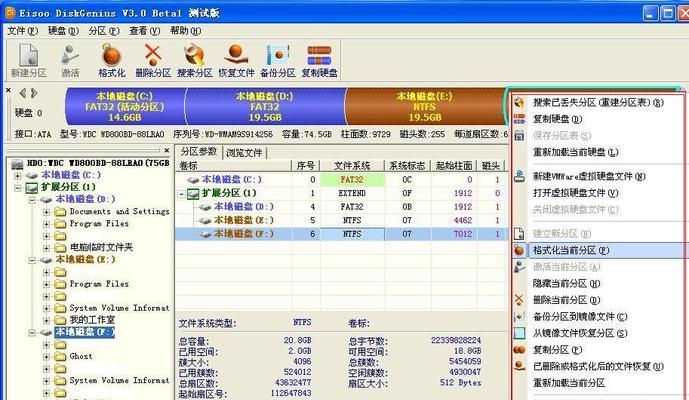Screen dimensions: 689x400
Task: Open the 分区(P) menu
Action: pyautogui.click(x=104, y=31)
